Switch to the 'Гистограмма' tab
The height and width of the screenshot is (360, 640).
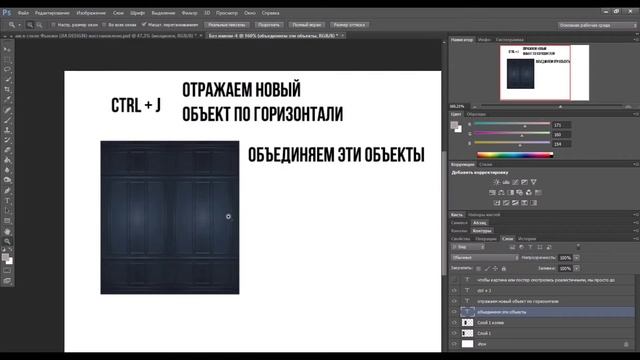tap(510, 40)
